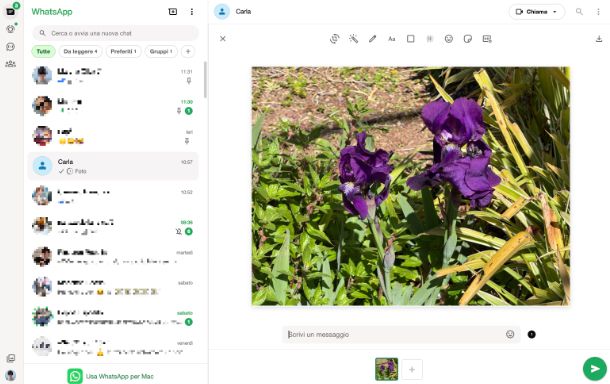Select the iris photo thumbnail

point(386,369)
